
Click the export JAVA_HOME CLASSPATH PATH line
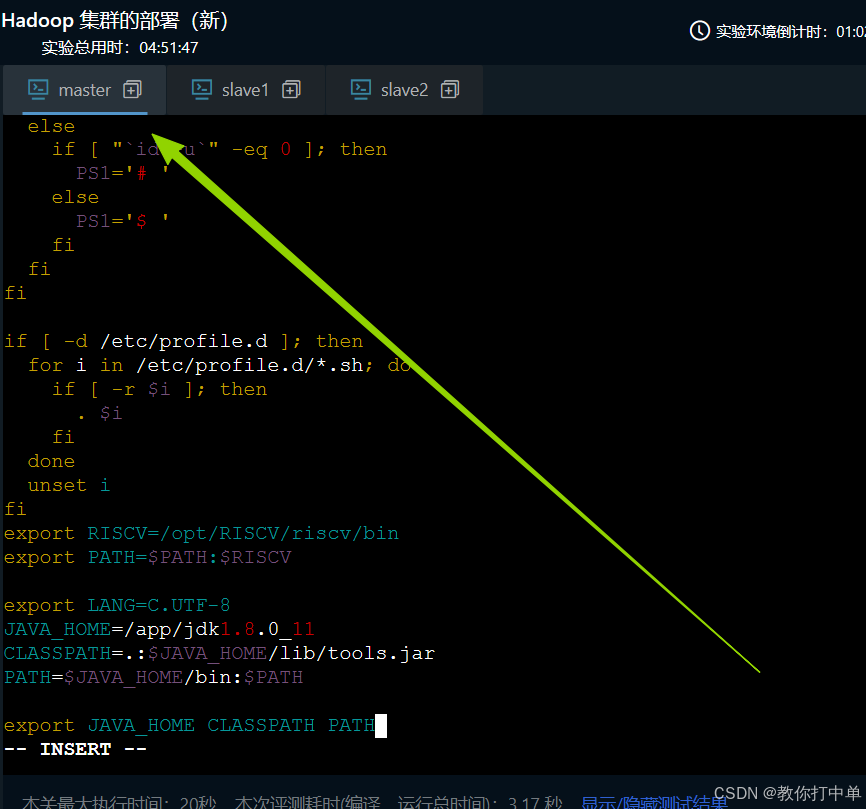(x=189, y=725)
